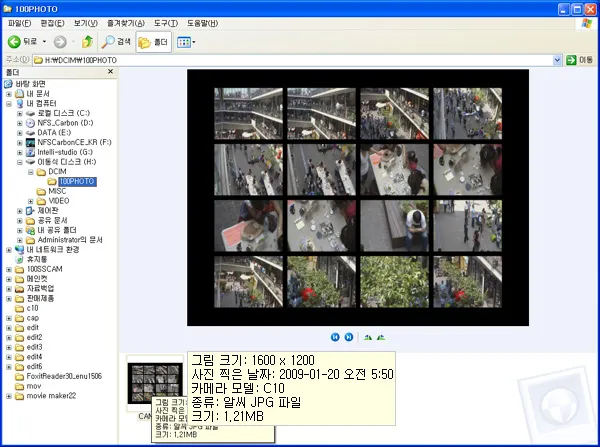Select the MISC folder in tree
The image size is (600, 447).
coord(57,190)
